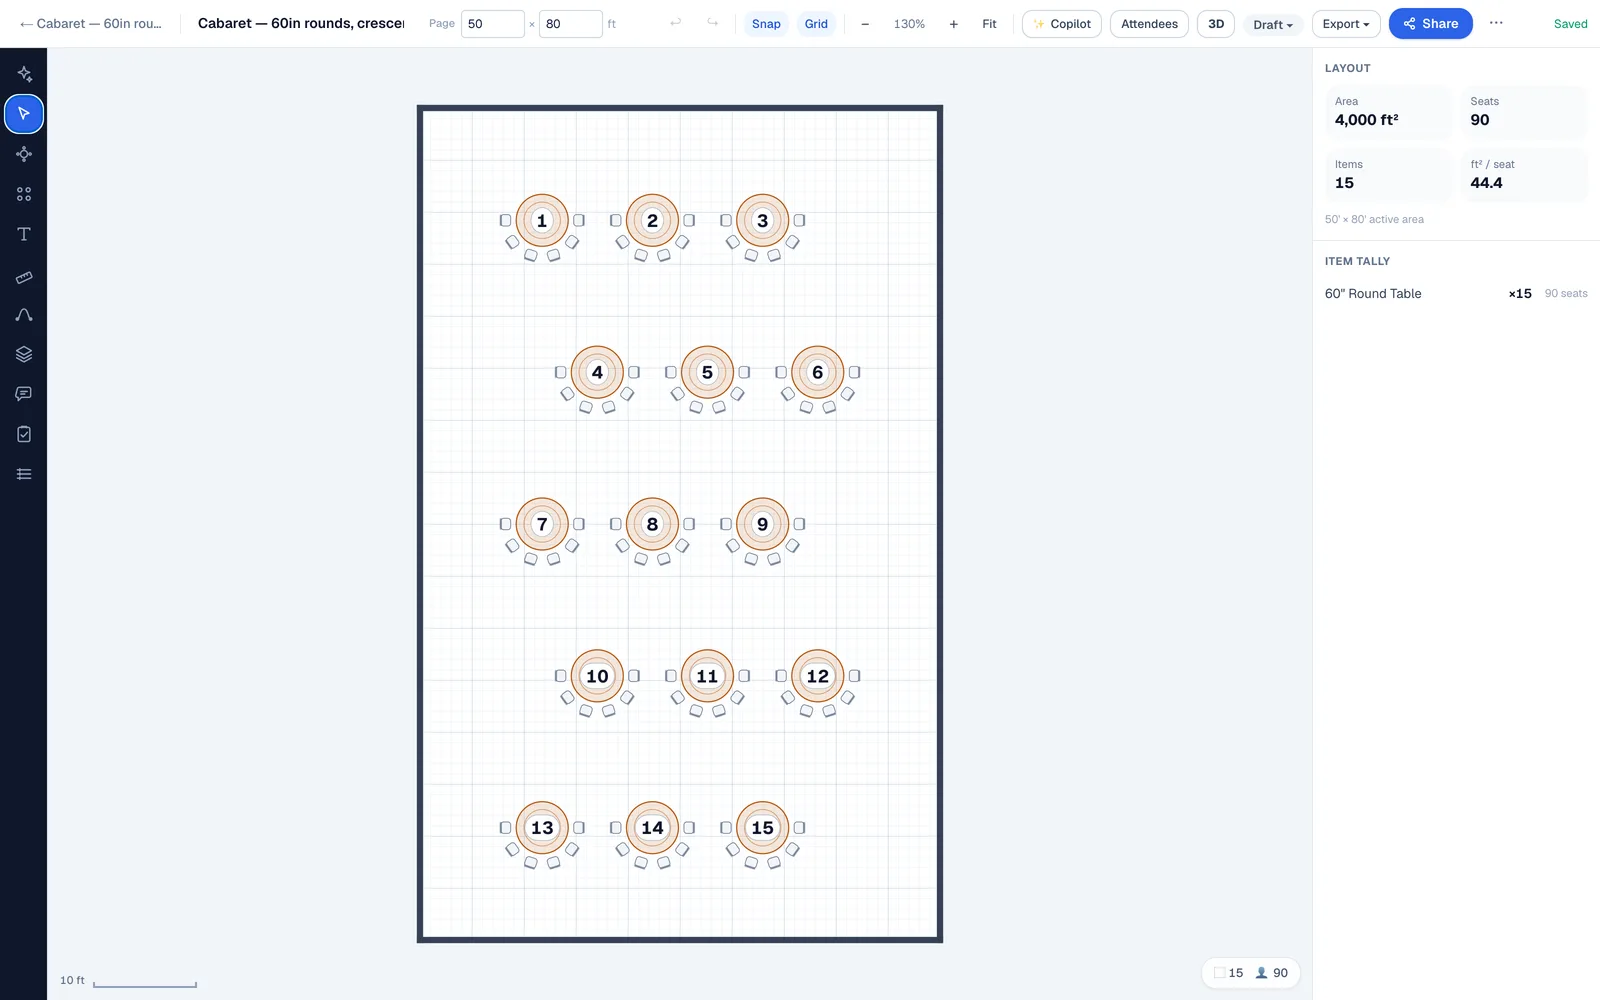Click Fit to fit the layout
The image size is (1600, 1000).
click(x=989, y=24)
